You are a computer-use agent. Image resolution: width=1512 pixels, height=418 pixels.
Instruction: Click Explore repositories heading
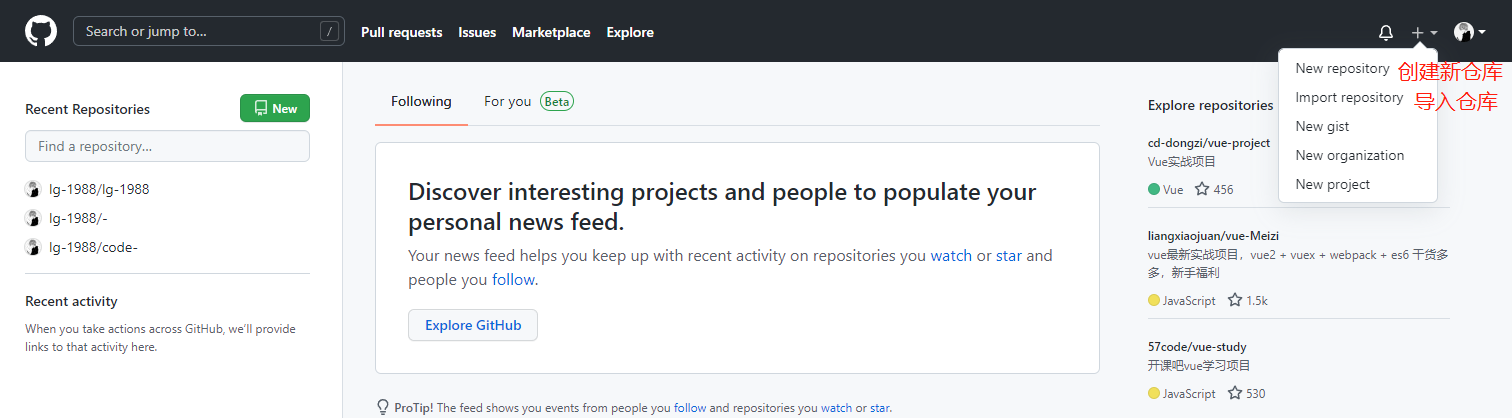pyautogui.click(x=1210, y=105)
